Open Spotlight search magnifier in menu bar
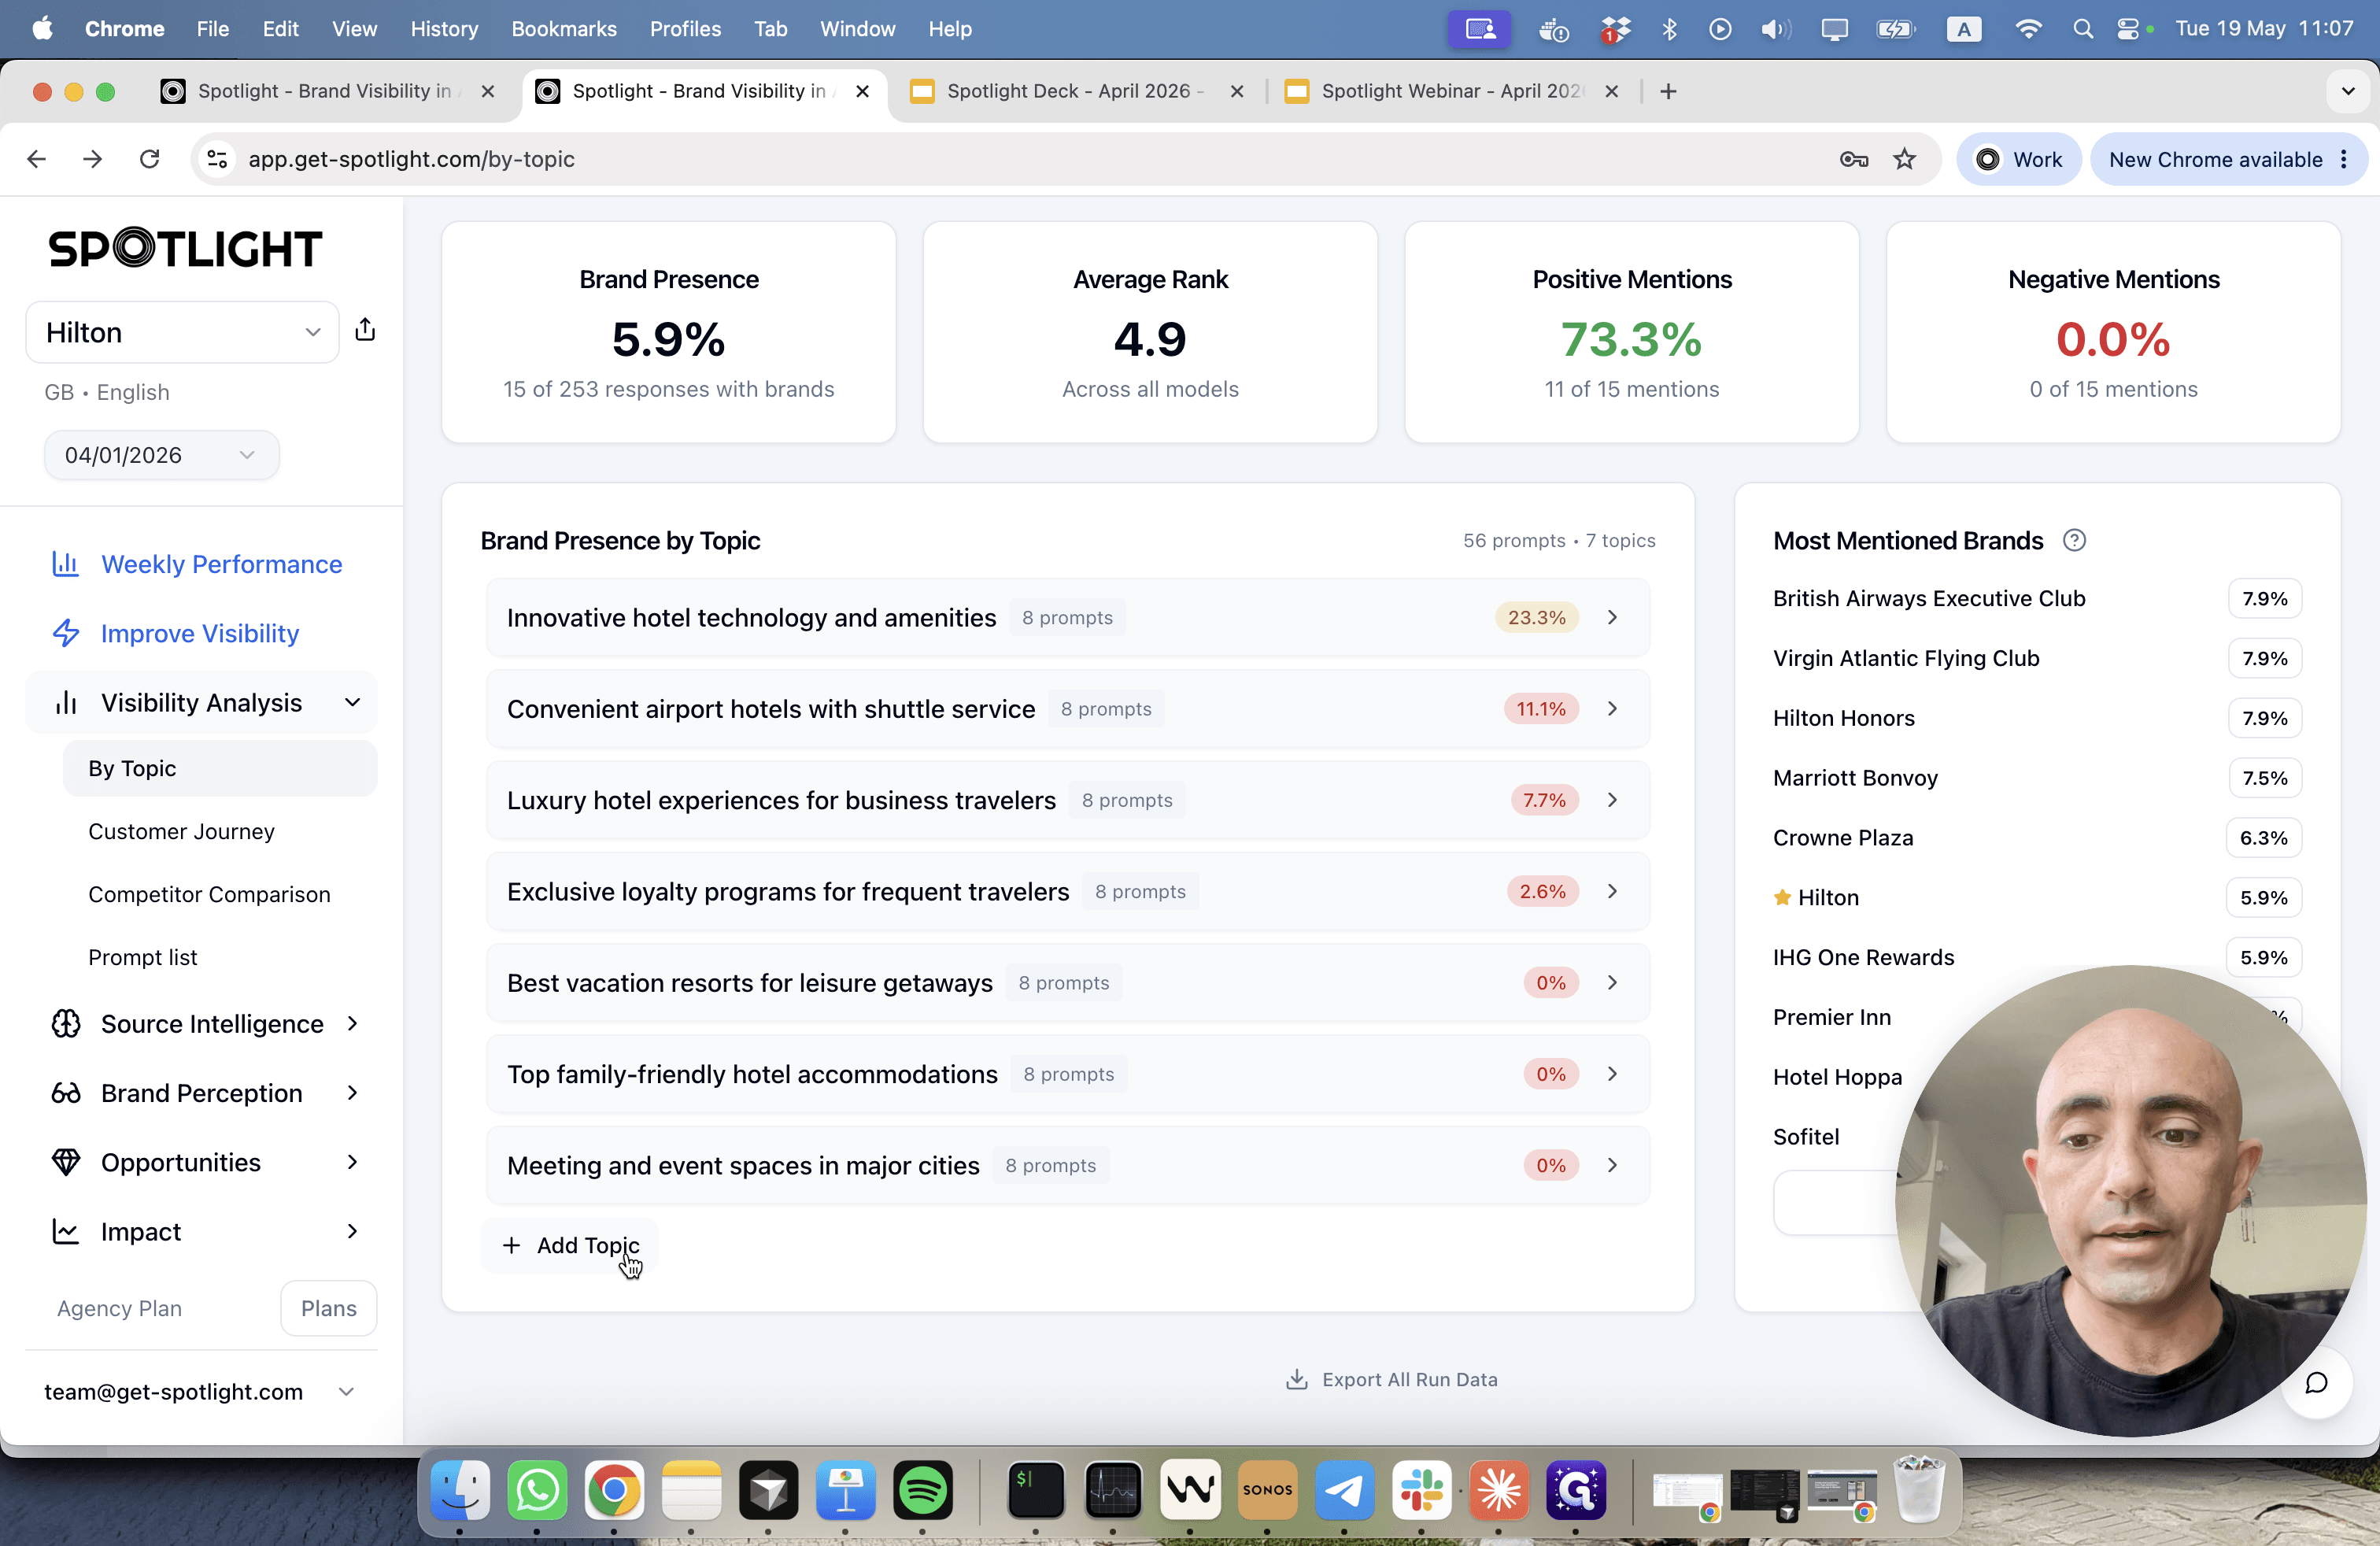 [2083, 29]
